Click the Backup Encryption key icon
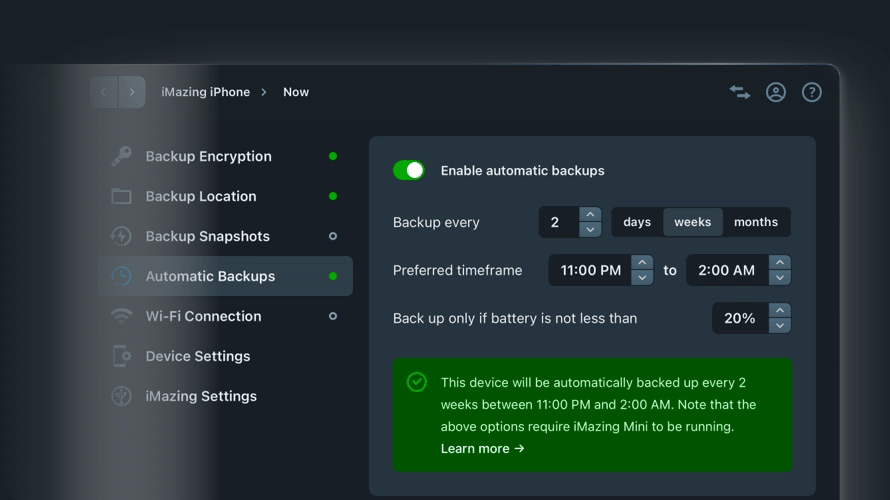Viewport: 890px width, 500px height. (121, 156)
